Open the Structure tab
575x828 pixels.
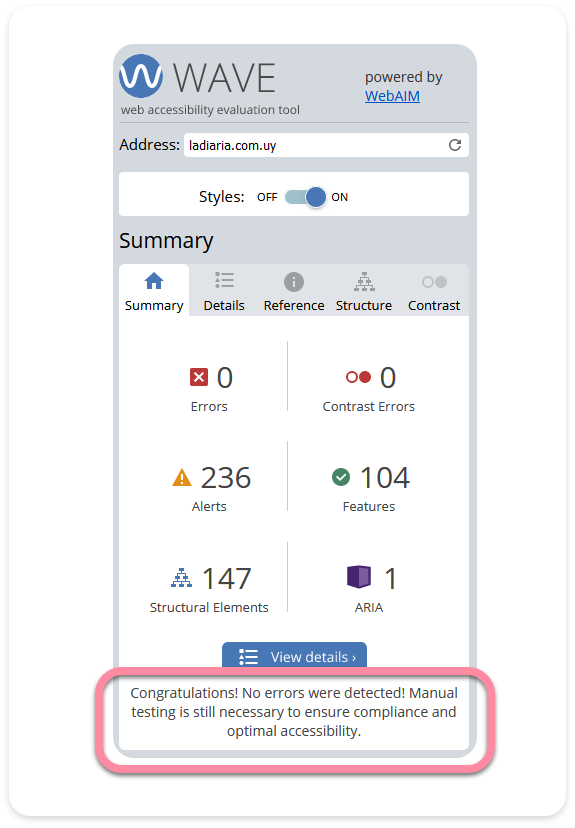pos(364,291)
